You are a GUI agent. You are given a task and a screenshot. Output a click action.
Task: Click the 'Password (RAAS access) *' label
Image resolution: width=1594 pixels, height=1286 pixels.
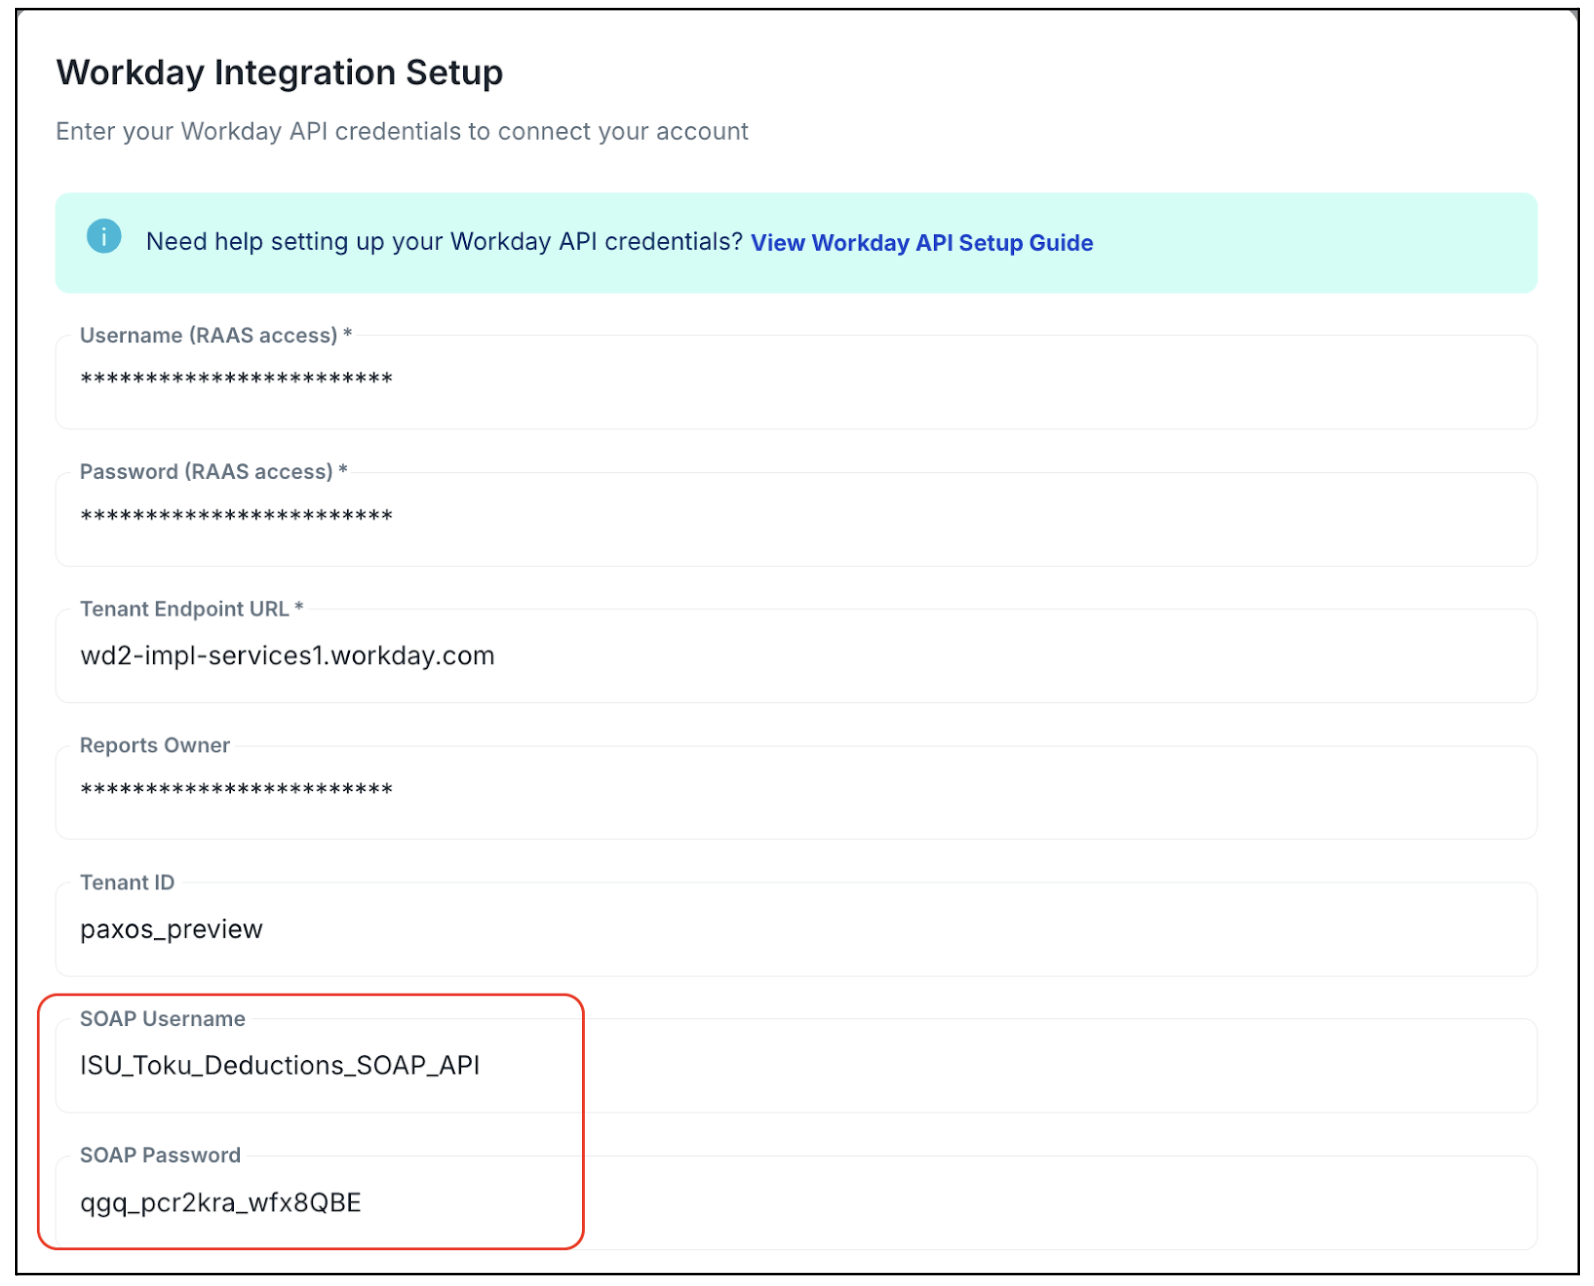point(214,471)
